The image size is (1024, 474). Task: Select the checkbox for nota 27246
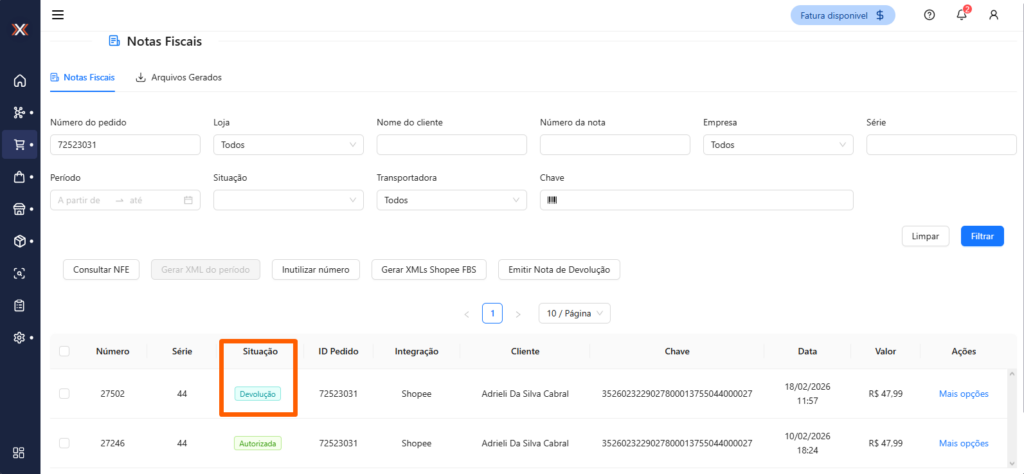64,443
